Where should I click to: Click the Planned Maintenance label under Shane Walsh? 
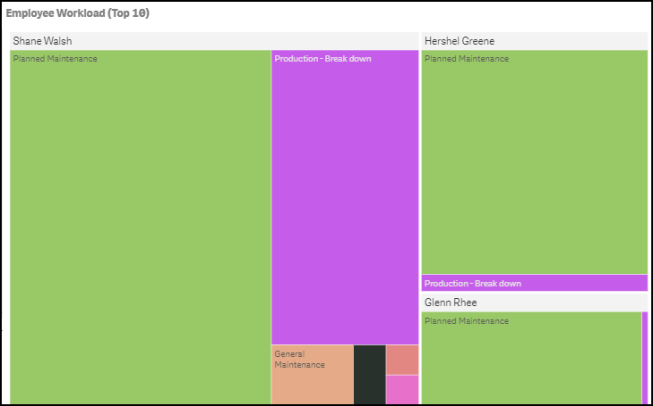coord(55,59)
